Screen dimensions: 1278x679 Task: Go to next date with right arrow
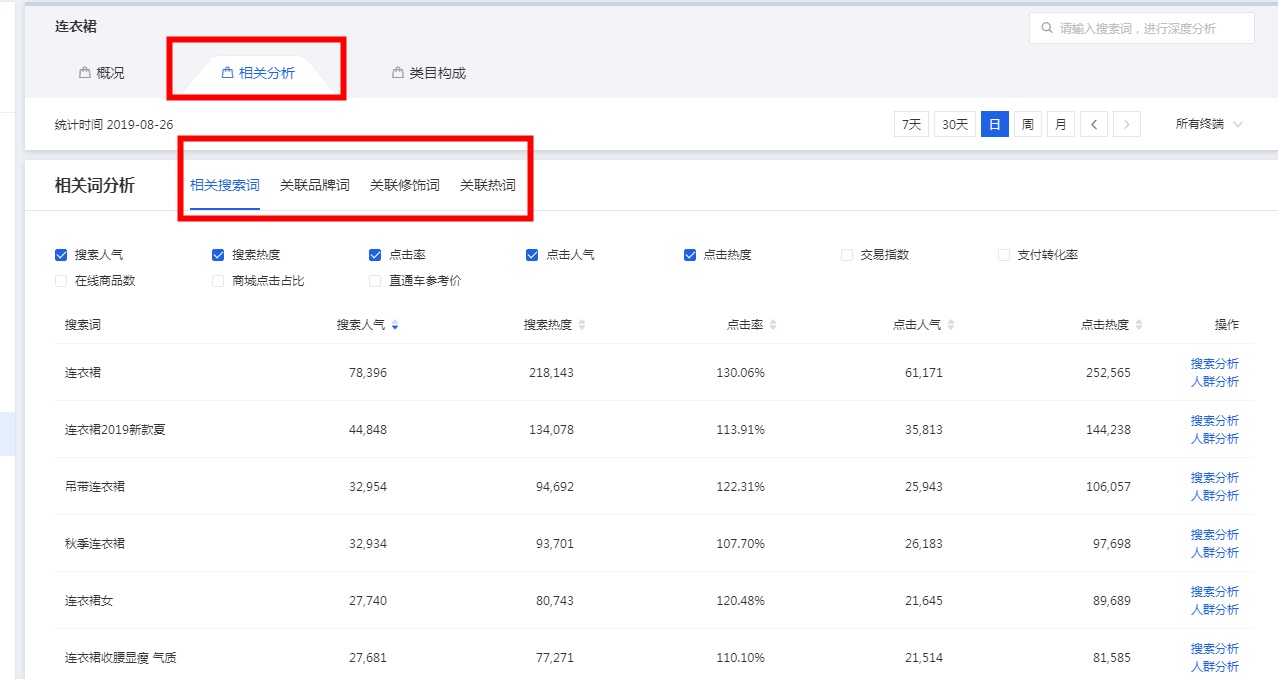pos(1127,125)
